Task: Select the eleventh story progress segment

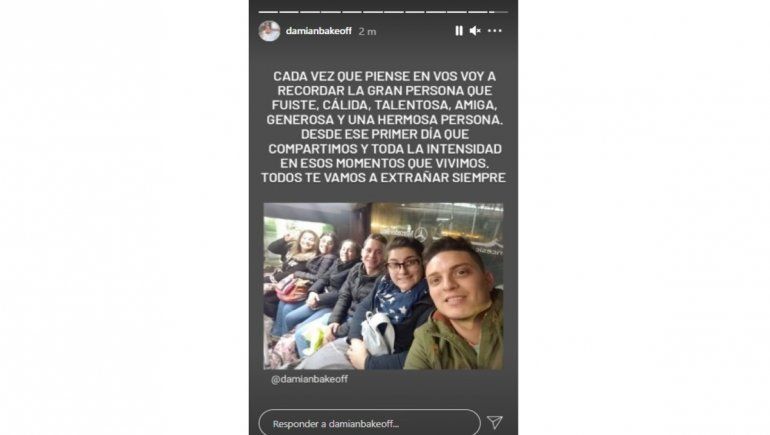Action: (478, 12)
